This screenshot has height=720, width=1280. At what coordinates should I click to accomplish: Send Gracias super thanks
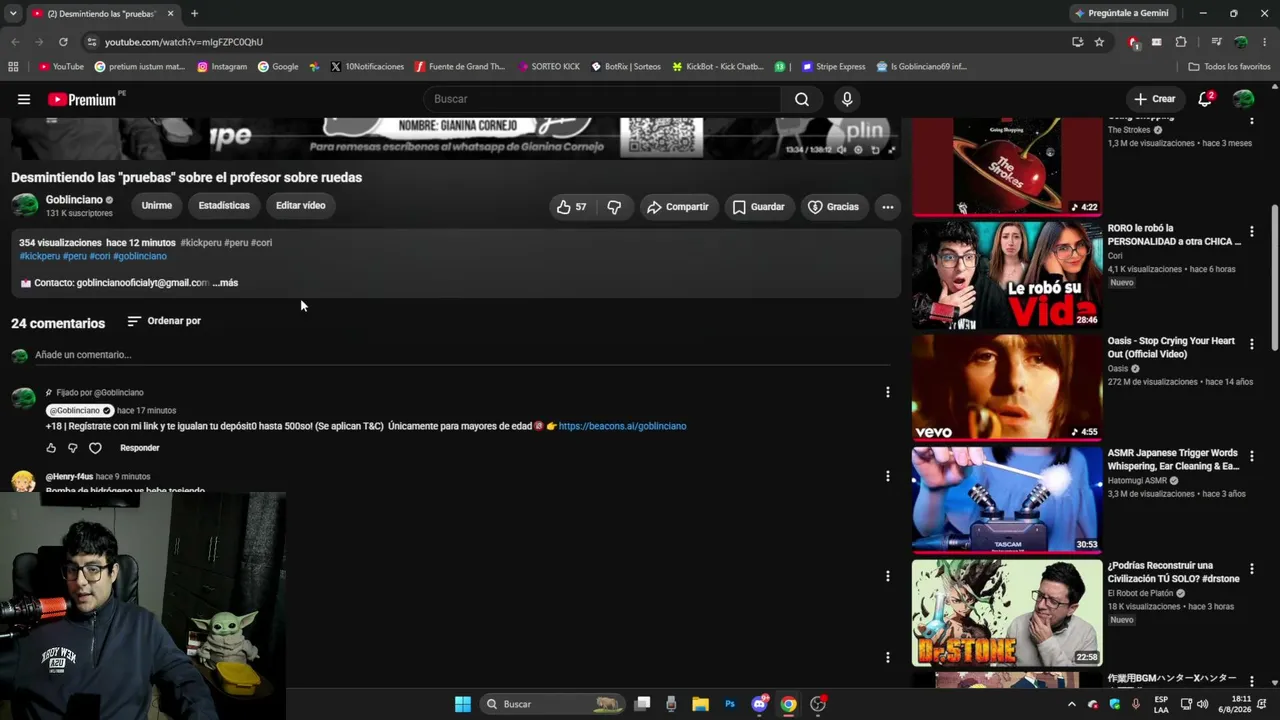tap(834, 207)
